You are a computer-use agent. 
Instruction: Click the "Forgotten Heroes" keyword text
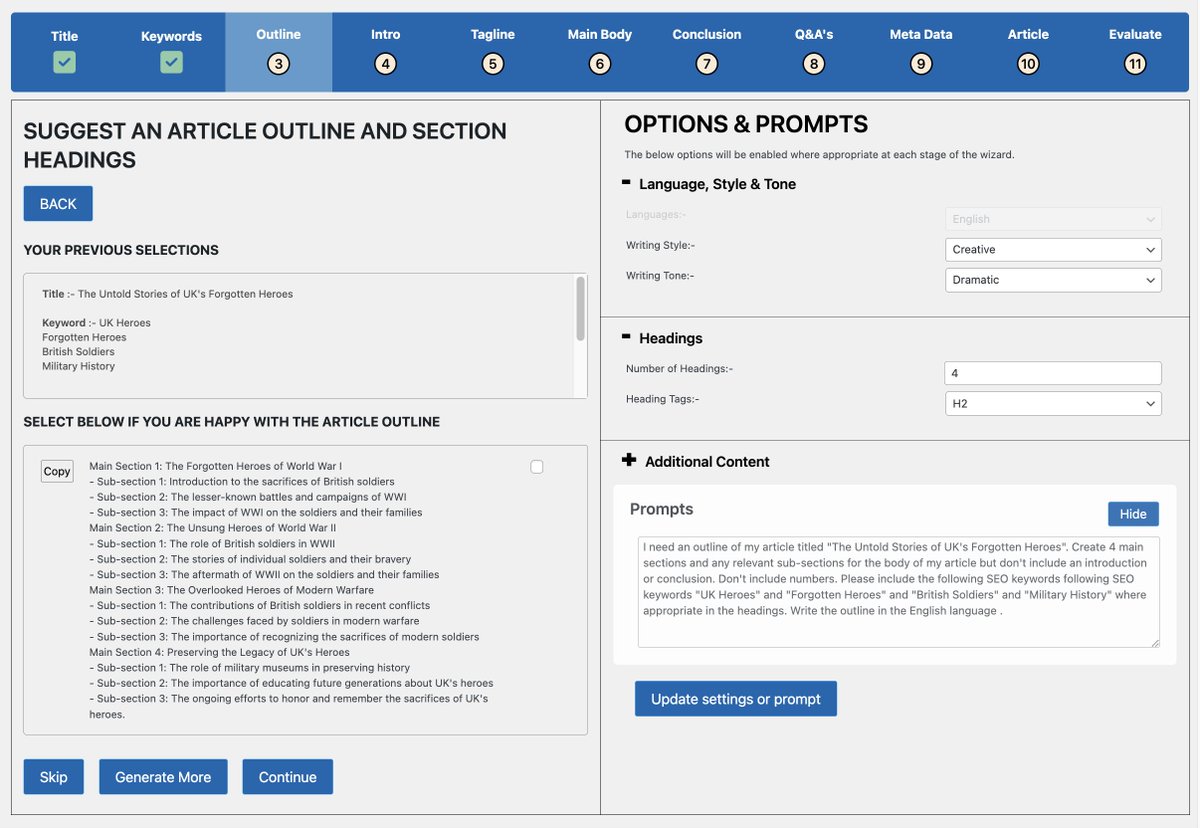(x=84, y=337)
